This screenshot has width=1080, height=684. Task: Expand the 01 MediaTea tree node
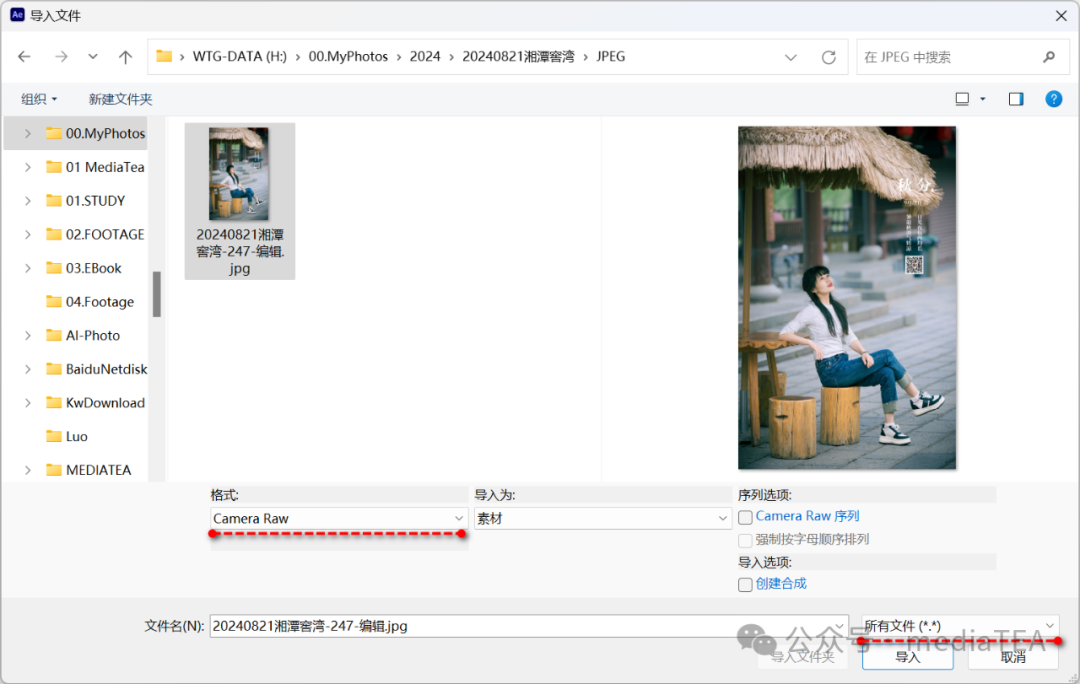[28, 167]
